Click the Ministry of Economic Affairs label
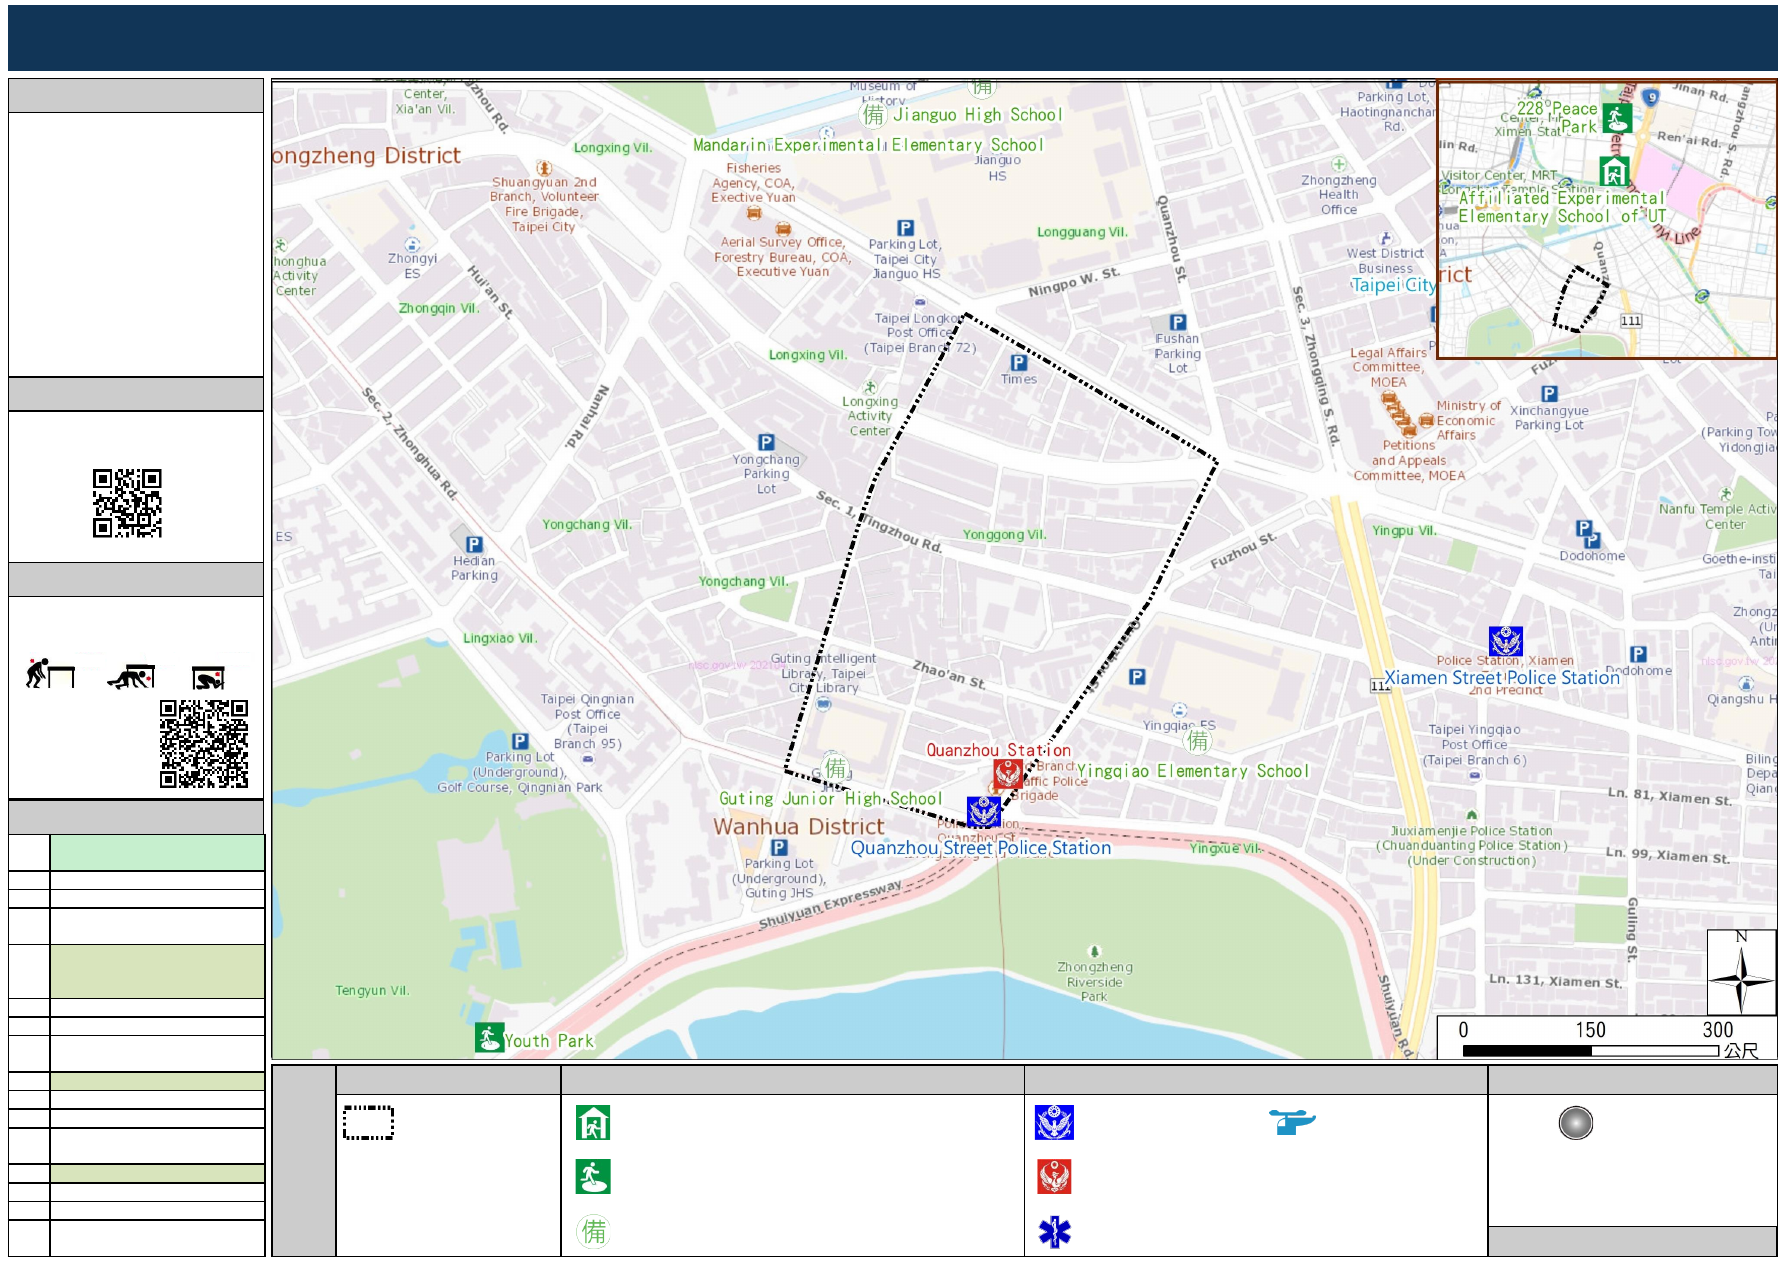 (x=1468, y=420)
